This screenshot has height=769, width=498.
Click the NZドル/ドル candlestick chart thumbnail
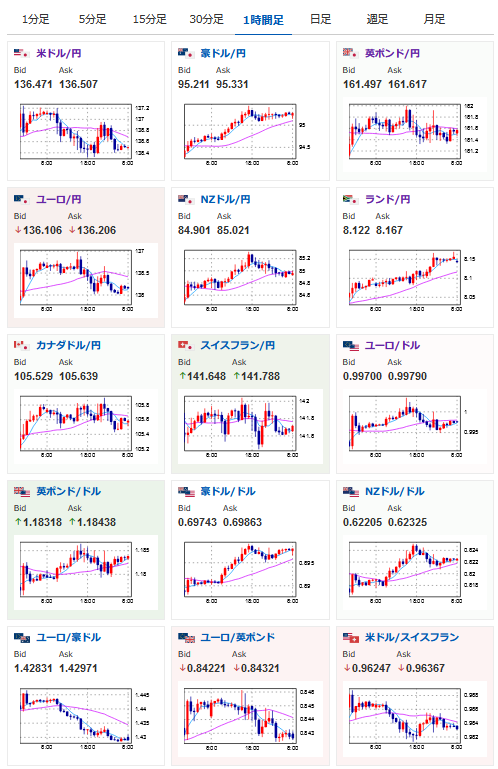412,572
